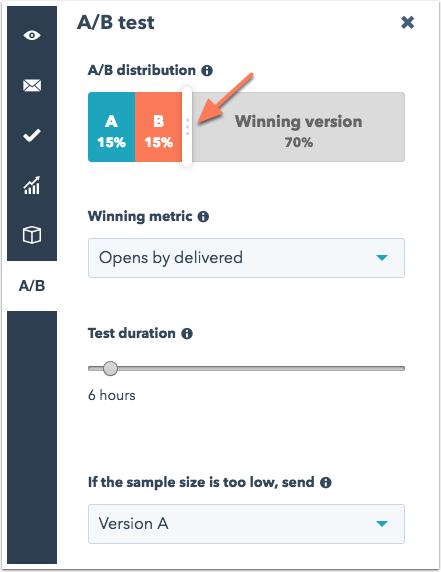Select the orange B 15% segment
The width and height of the screenshot is (441, 572).
159,127
